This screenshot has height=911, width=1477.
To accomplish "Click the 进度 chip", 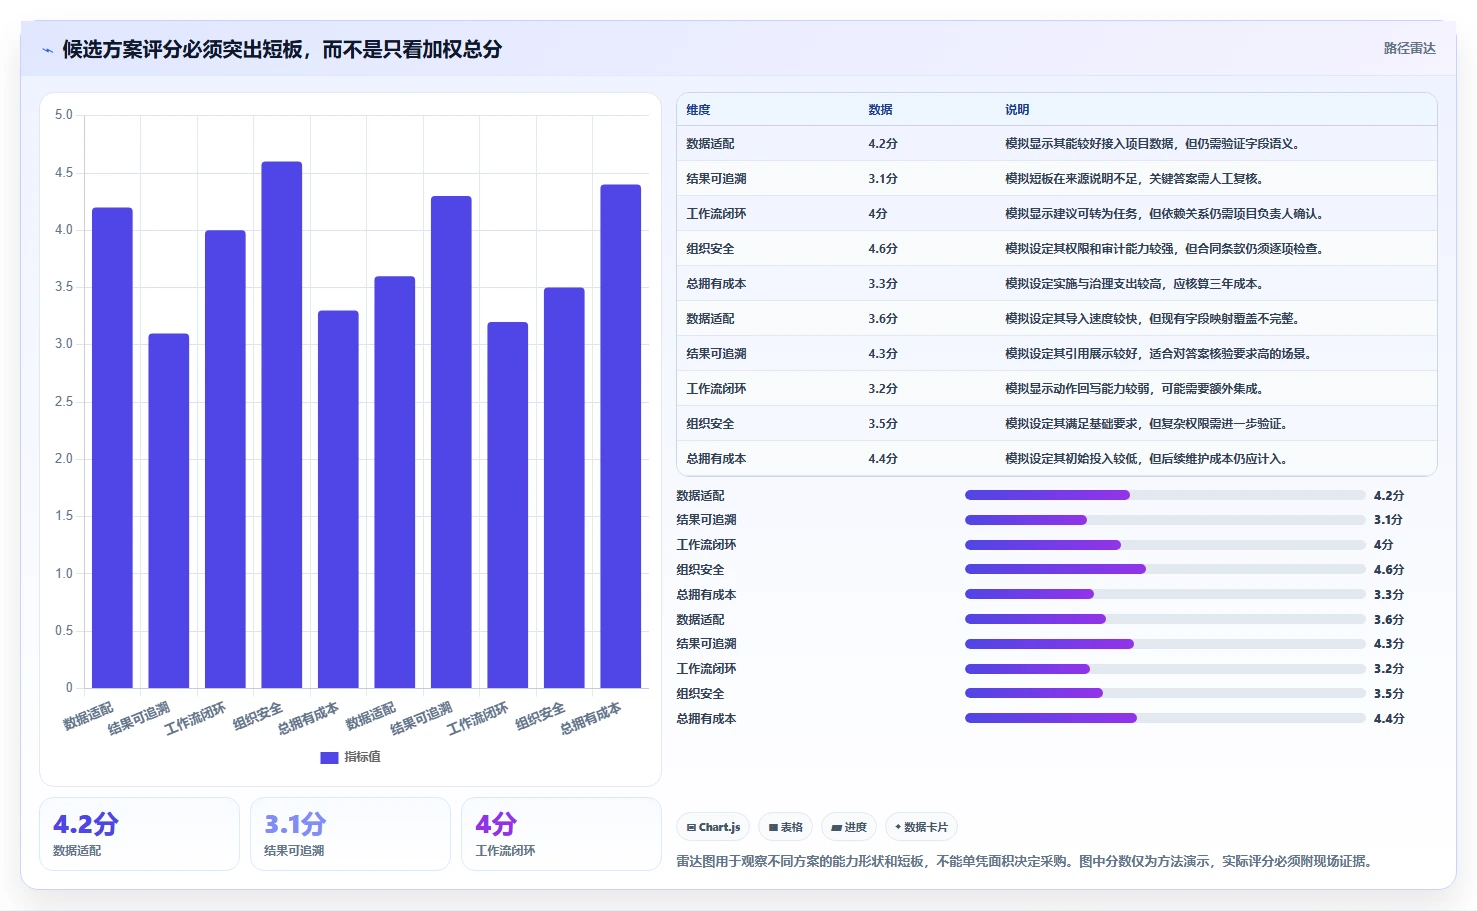I will [x=849, y=827].
